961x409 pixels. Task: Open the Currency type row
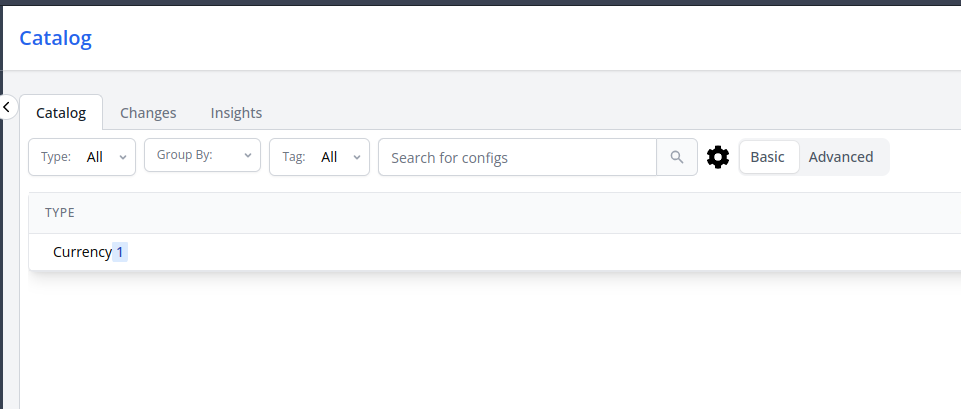[x=82, y=252]
